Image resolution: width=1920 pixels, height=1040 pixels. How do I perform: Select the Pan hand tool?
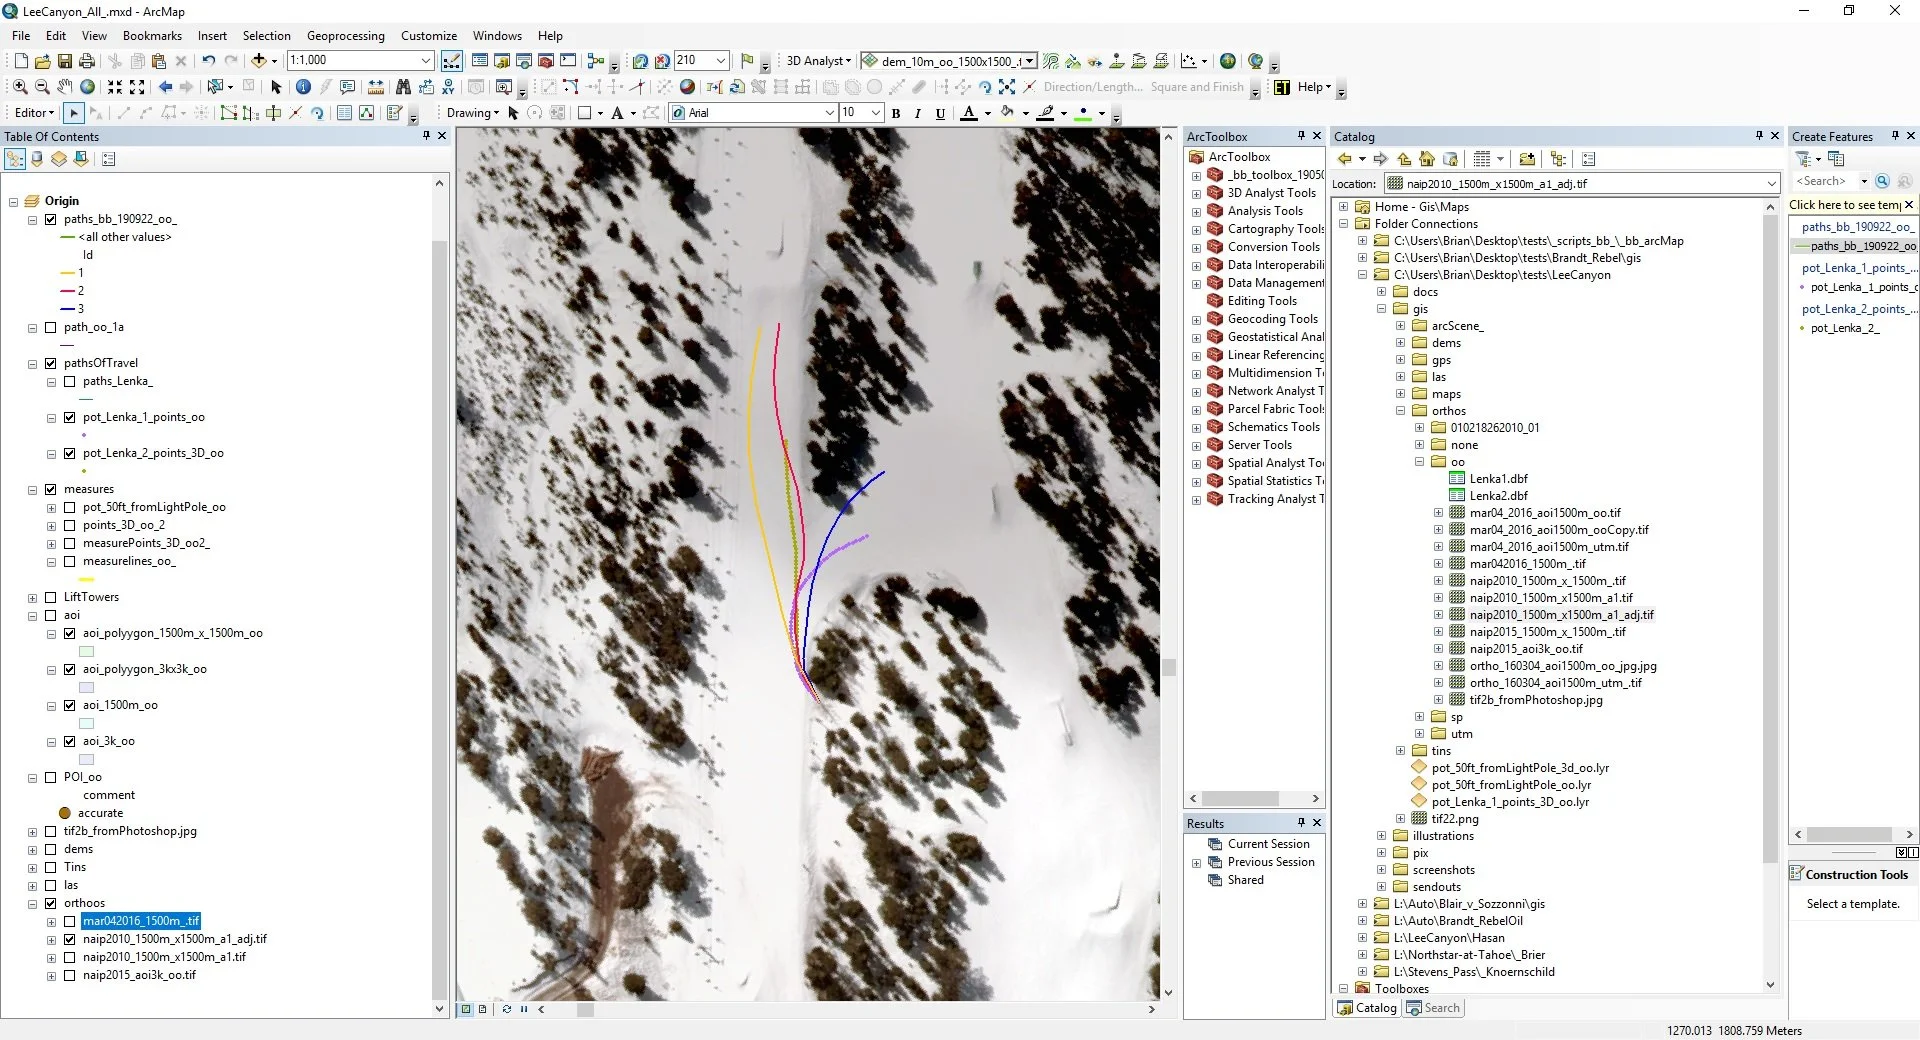(65, 87)
